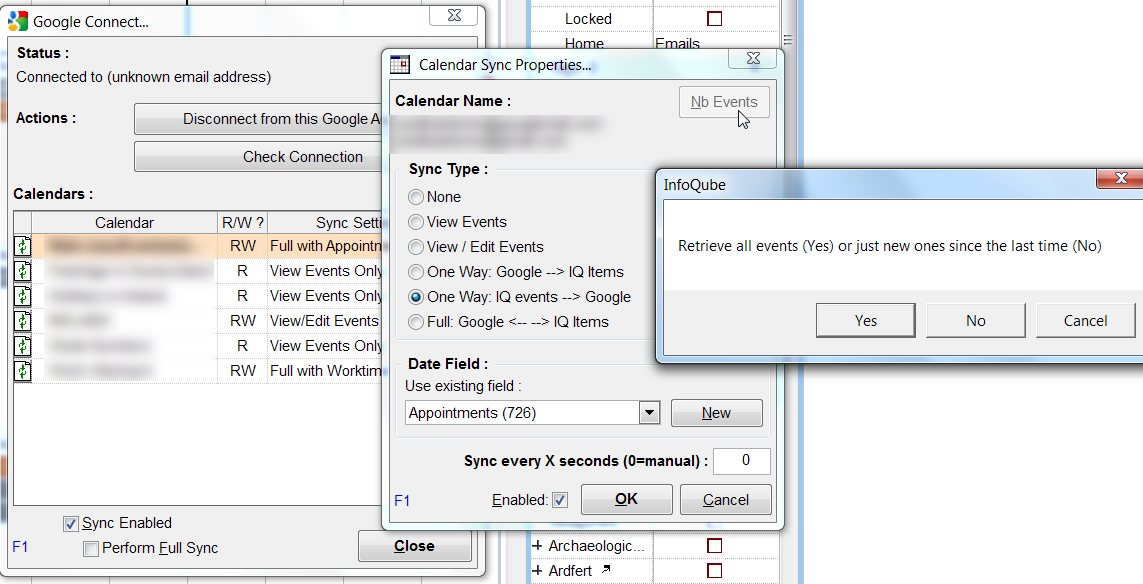The width and height of the screenshot is (1143, 584).
Task: Open F1 help in Calendar Sync Properties
Action: 402,501
